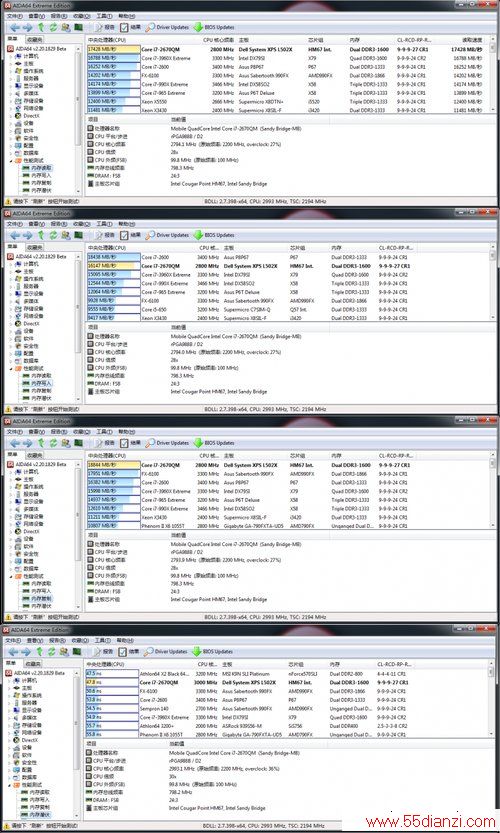
Task: Click the green monitor icon in second window toolbar
Action: point(79,235)
